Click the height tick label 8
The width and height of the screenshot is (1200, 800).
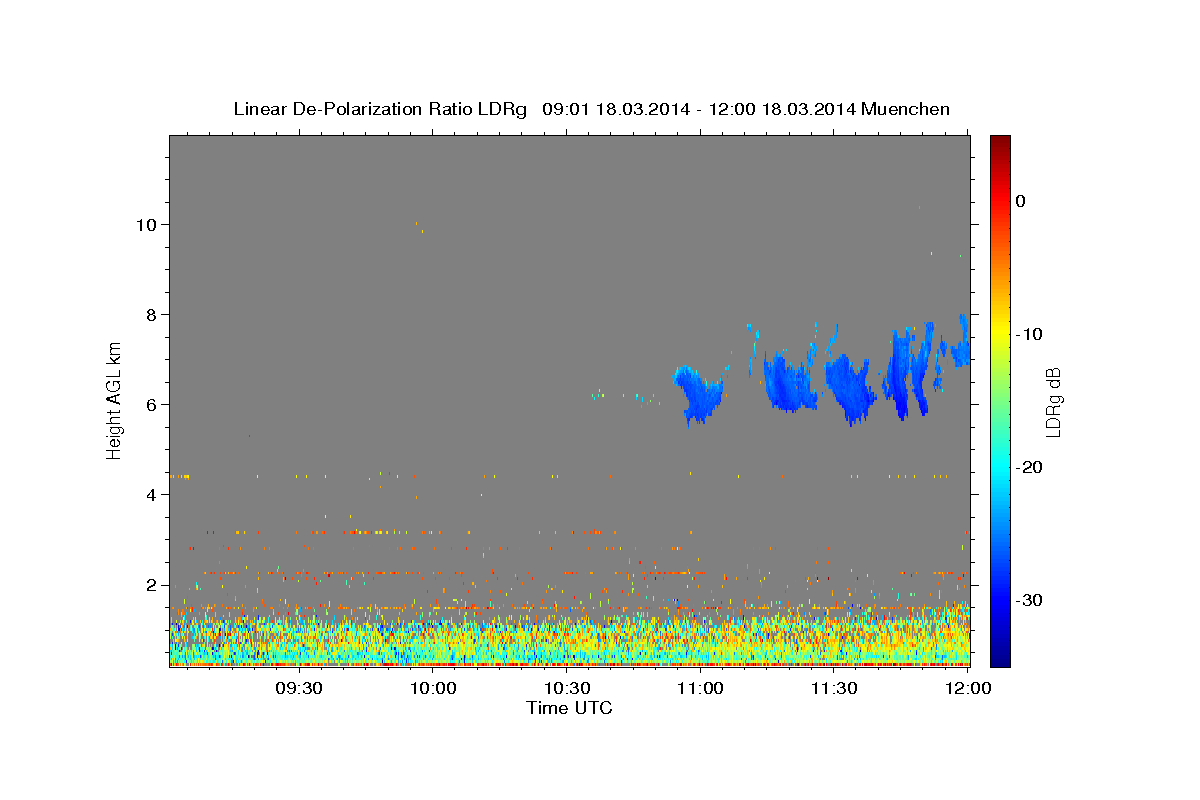tap(152, 315)
